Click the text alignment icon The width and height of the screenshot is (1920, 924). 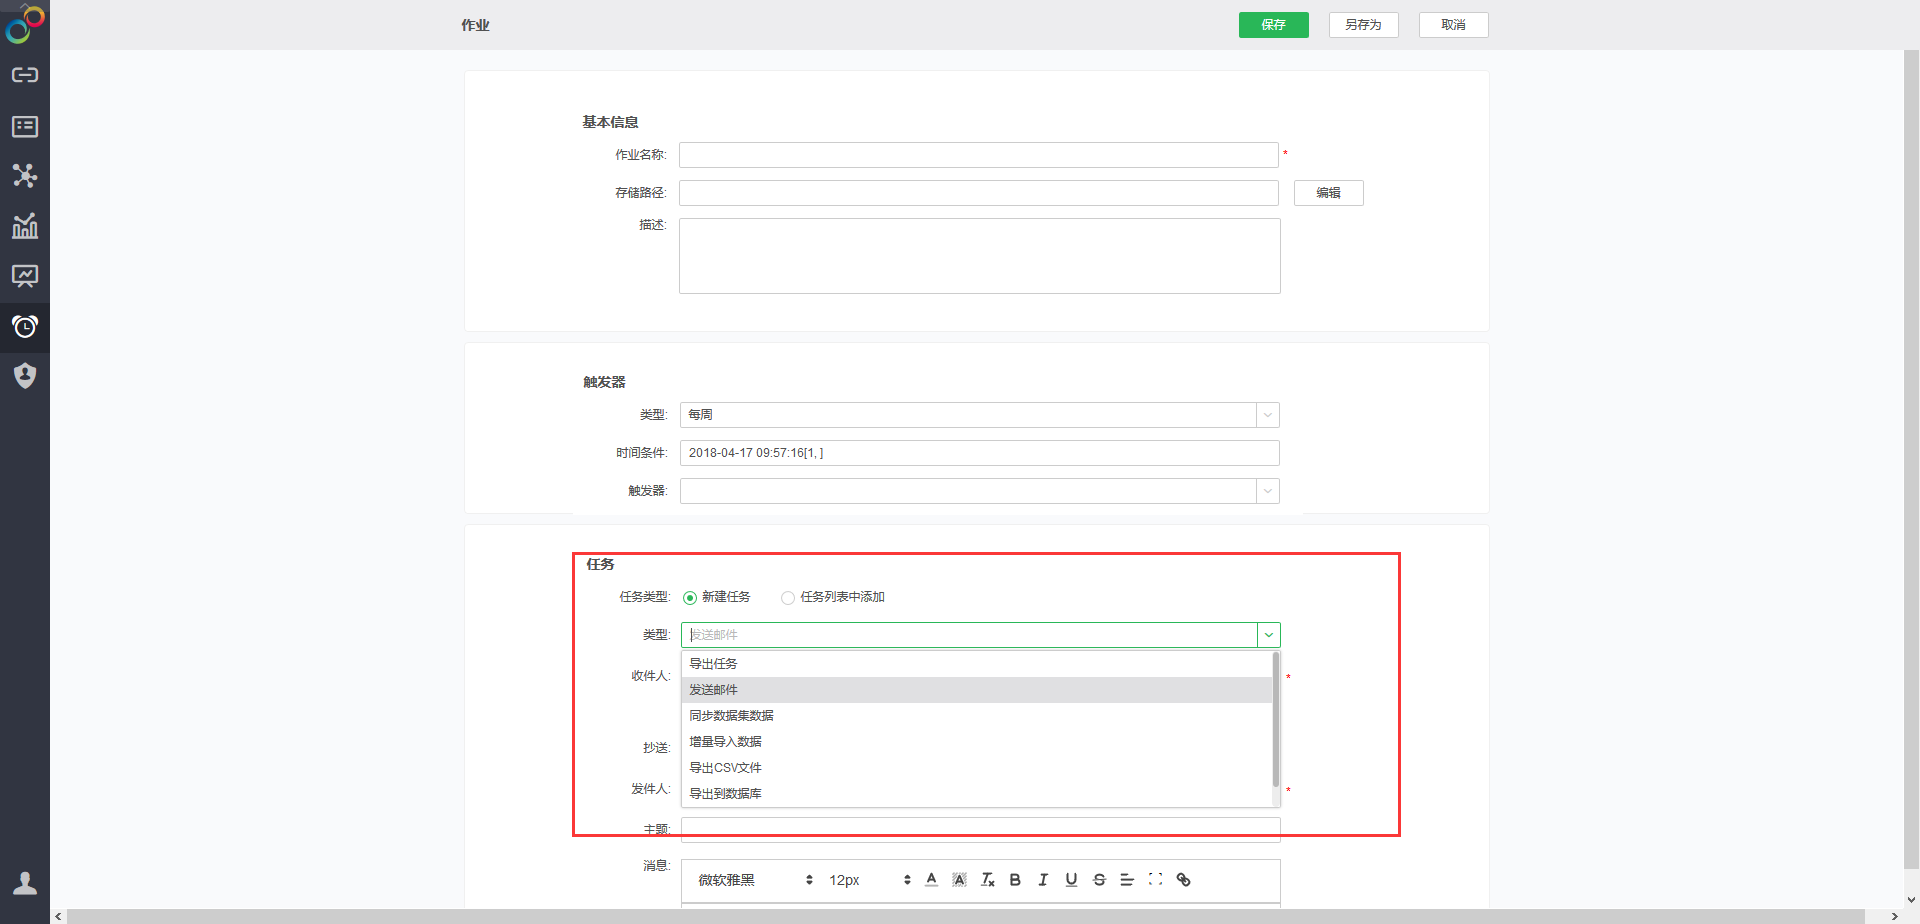pyautogui.click(x=1127, y=880)
